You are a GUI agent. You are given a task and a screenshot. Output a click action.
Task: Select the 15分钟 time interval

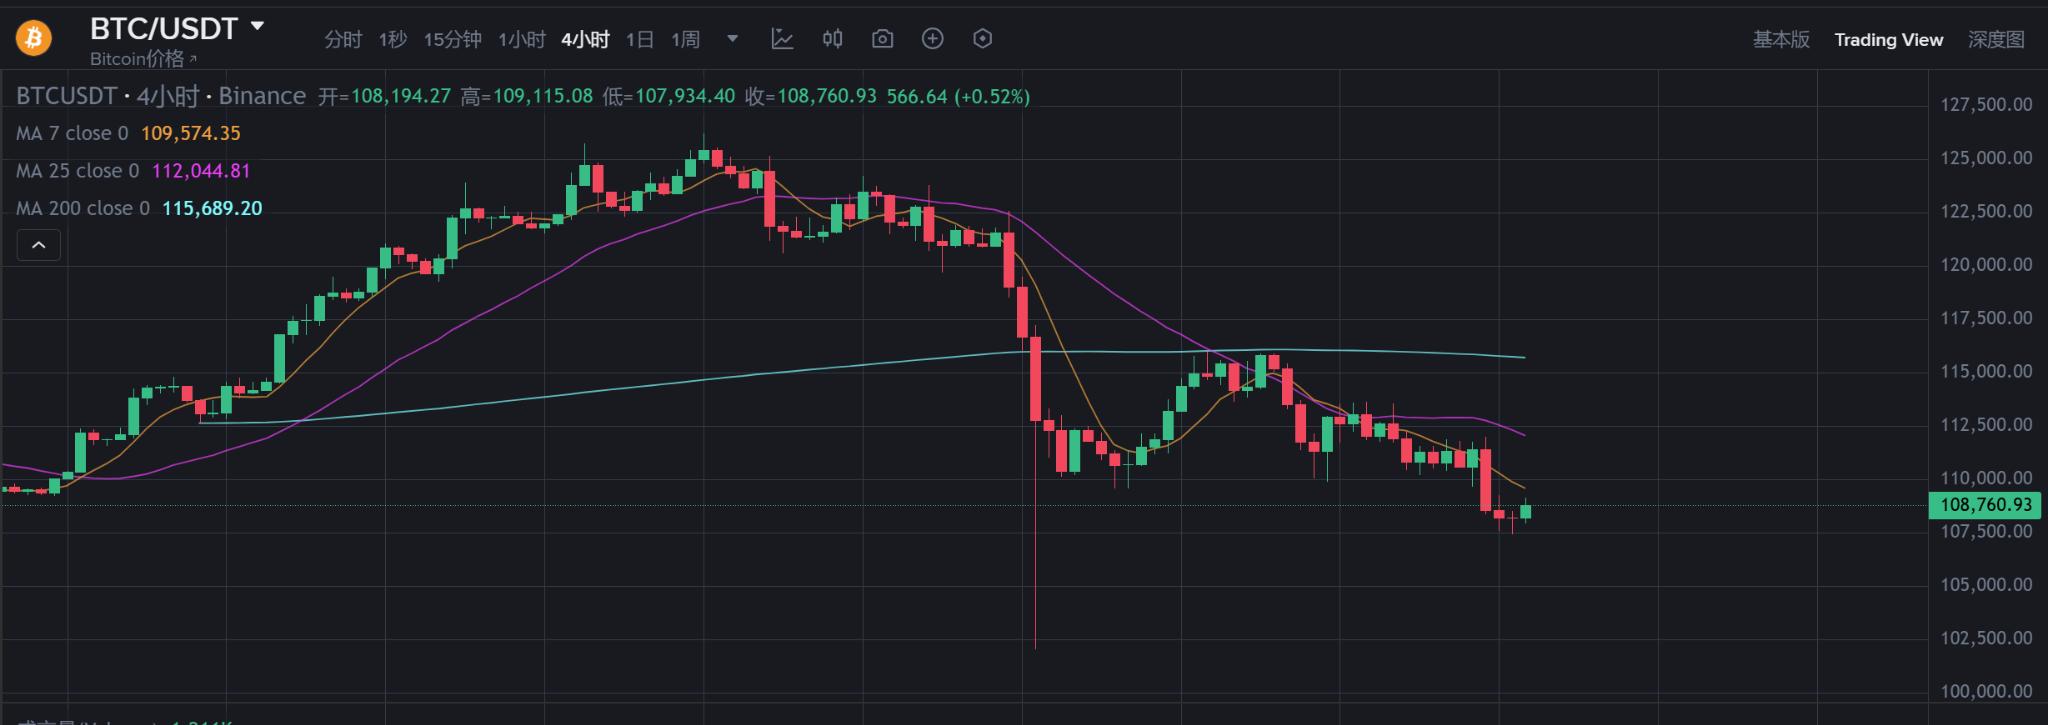coord(452,40)
